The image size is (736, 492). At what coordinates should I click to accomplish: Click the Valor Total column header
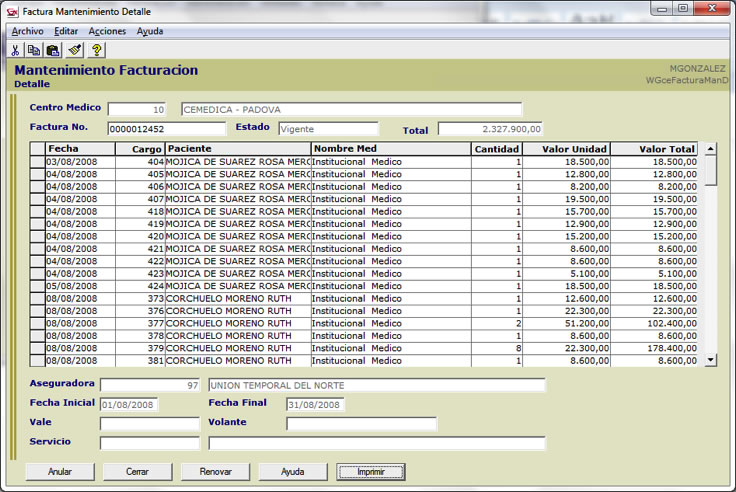[x=654, y=149]
